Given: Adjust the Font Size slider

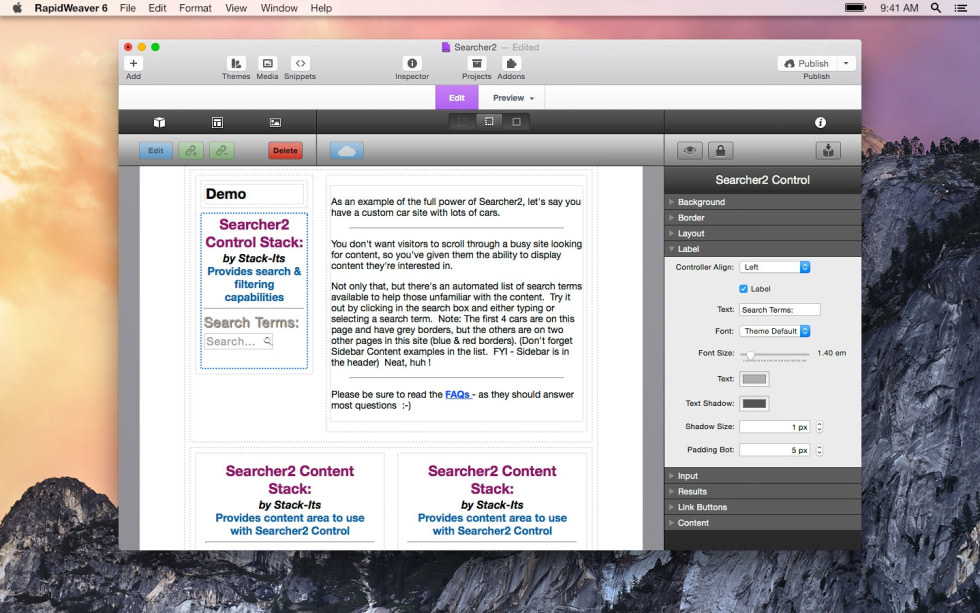Looking at the screenshot, I should [x=751, y=354].
